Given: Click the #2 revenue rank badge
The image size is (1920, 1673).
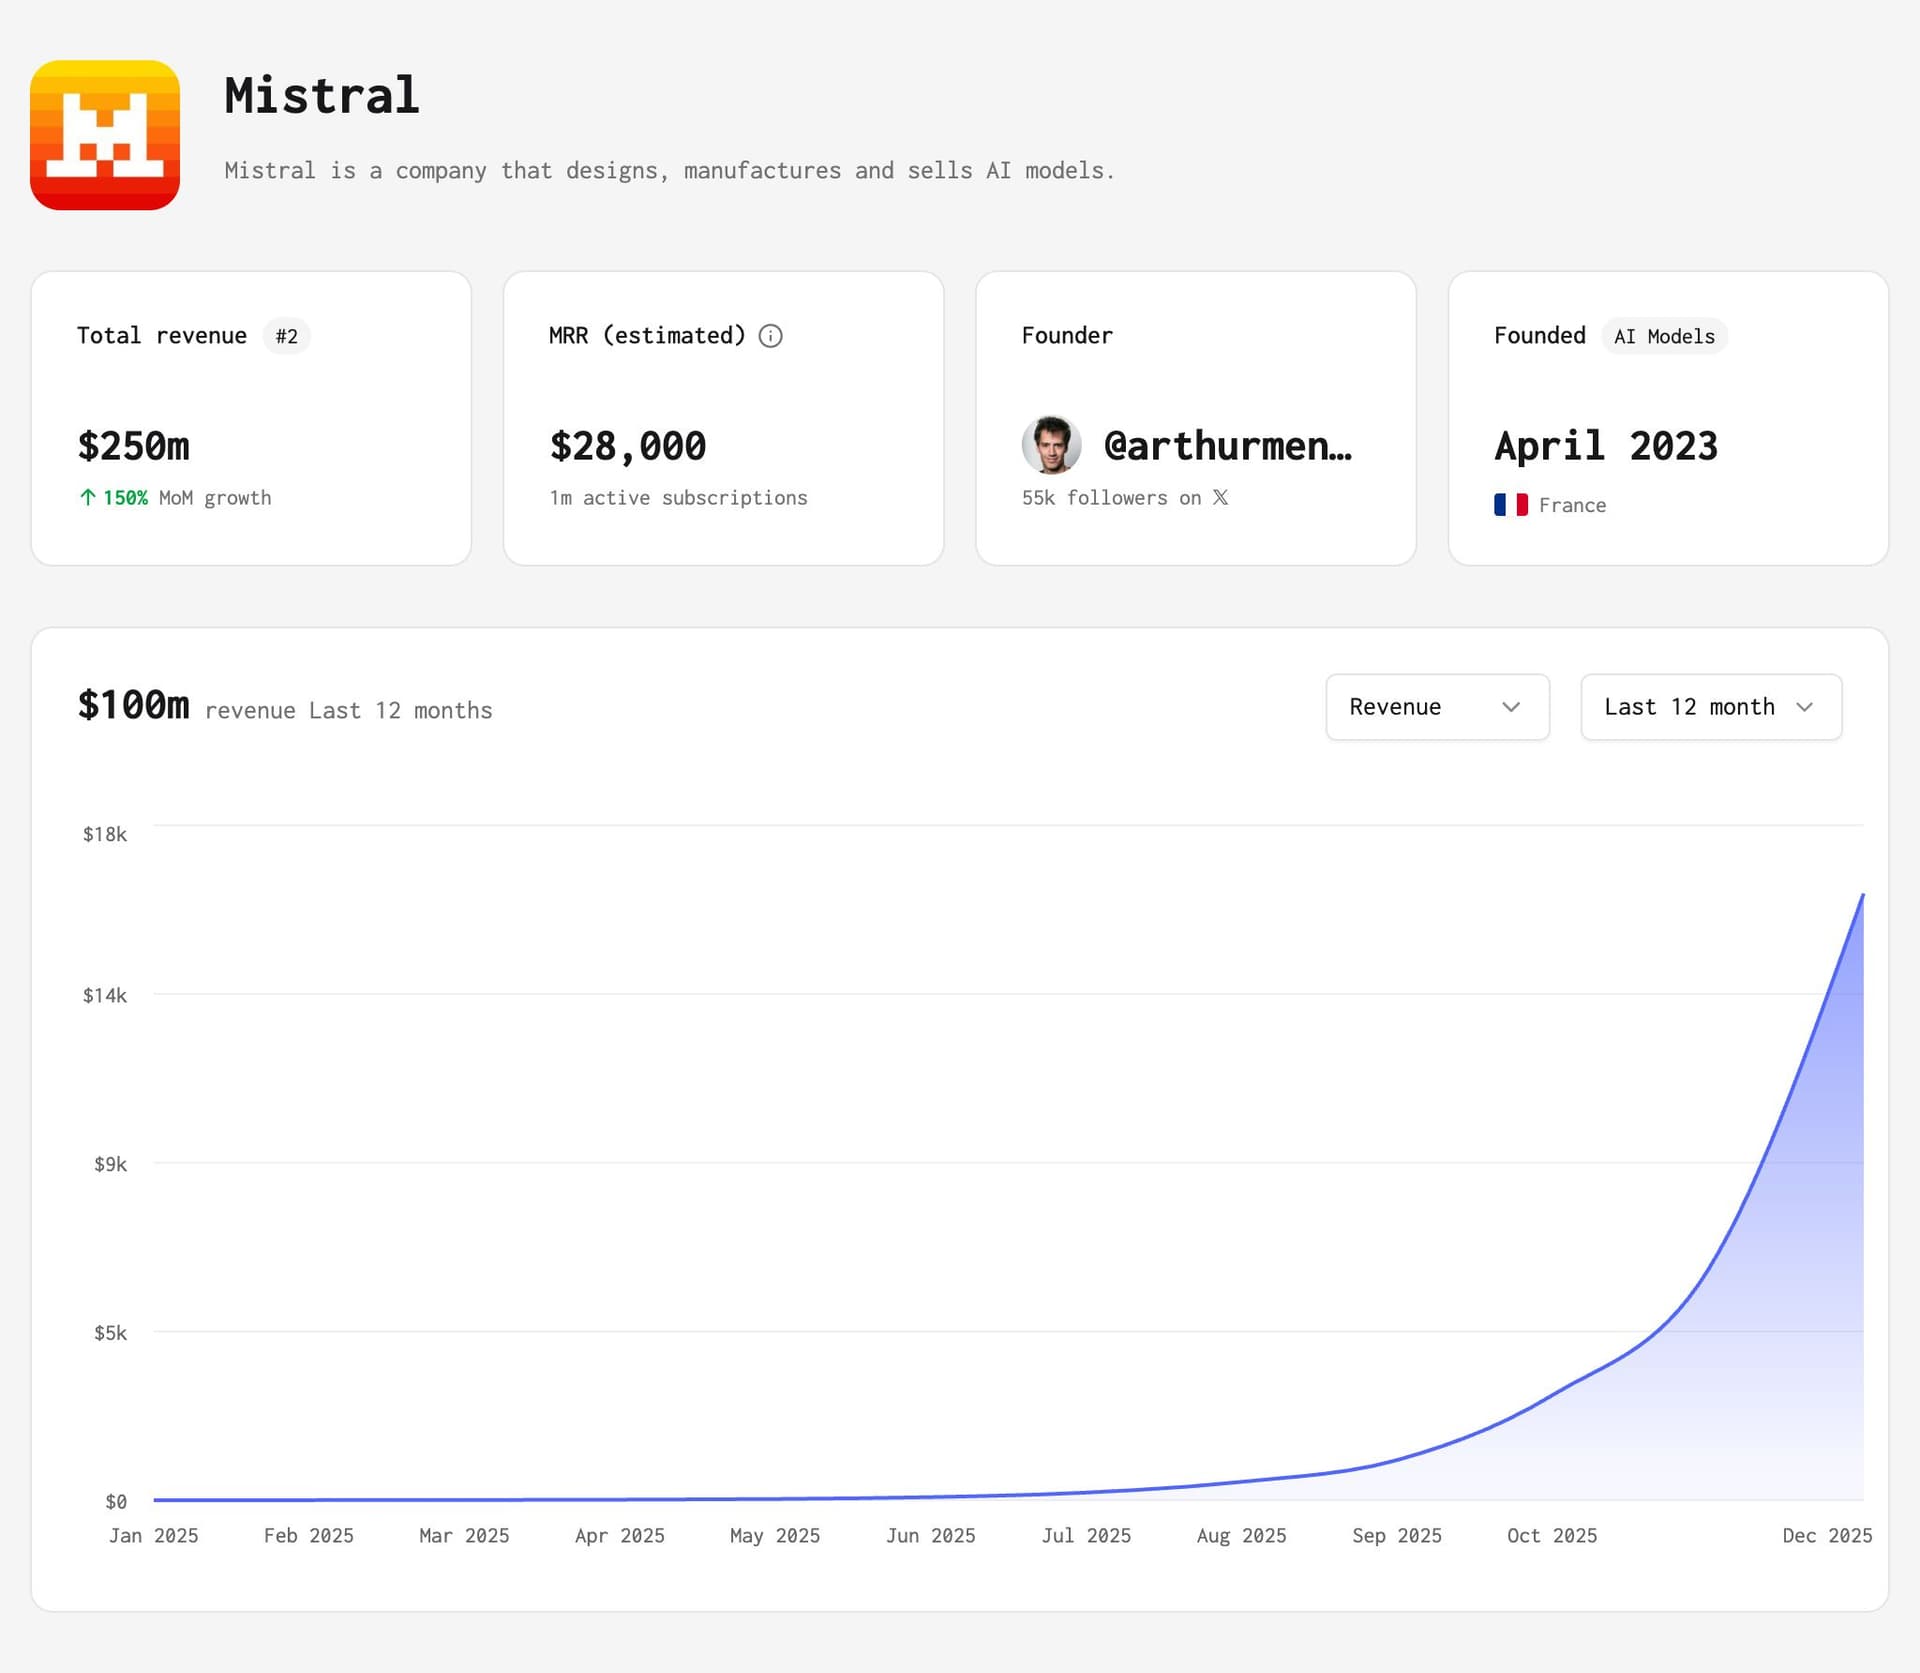Looking at the screenshot, I should [286, 336].
